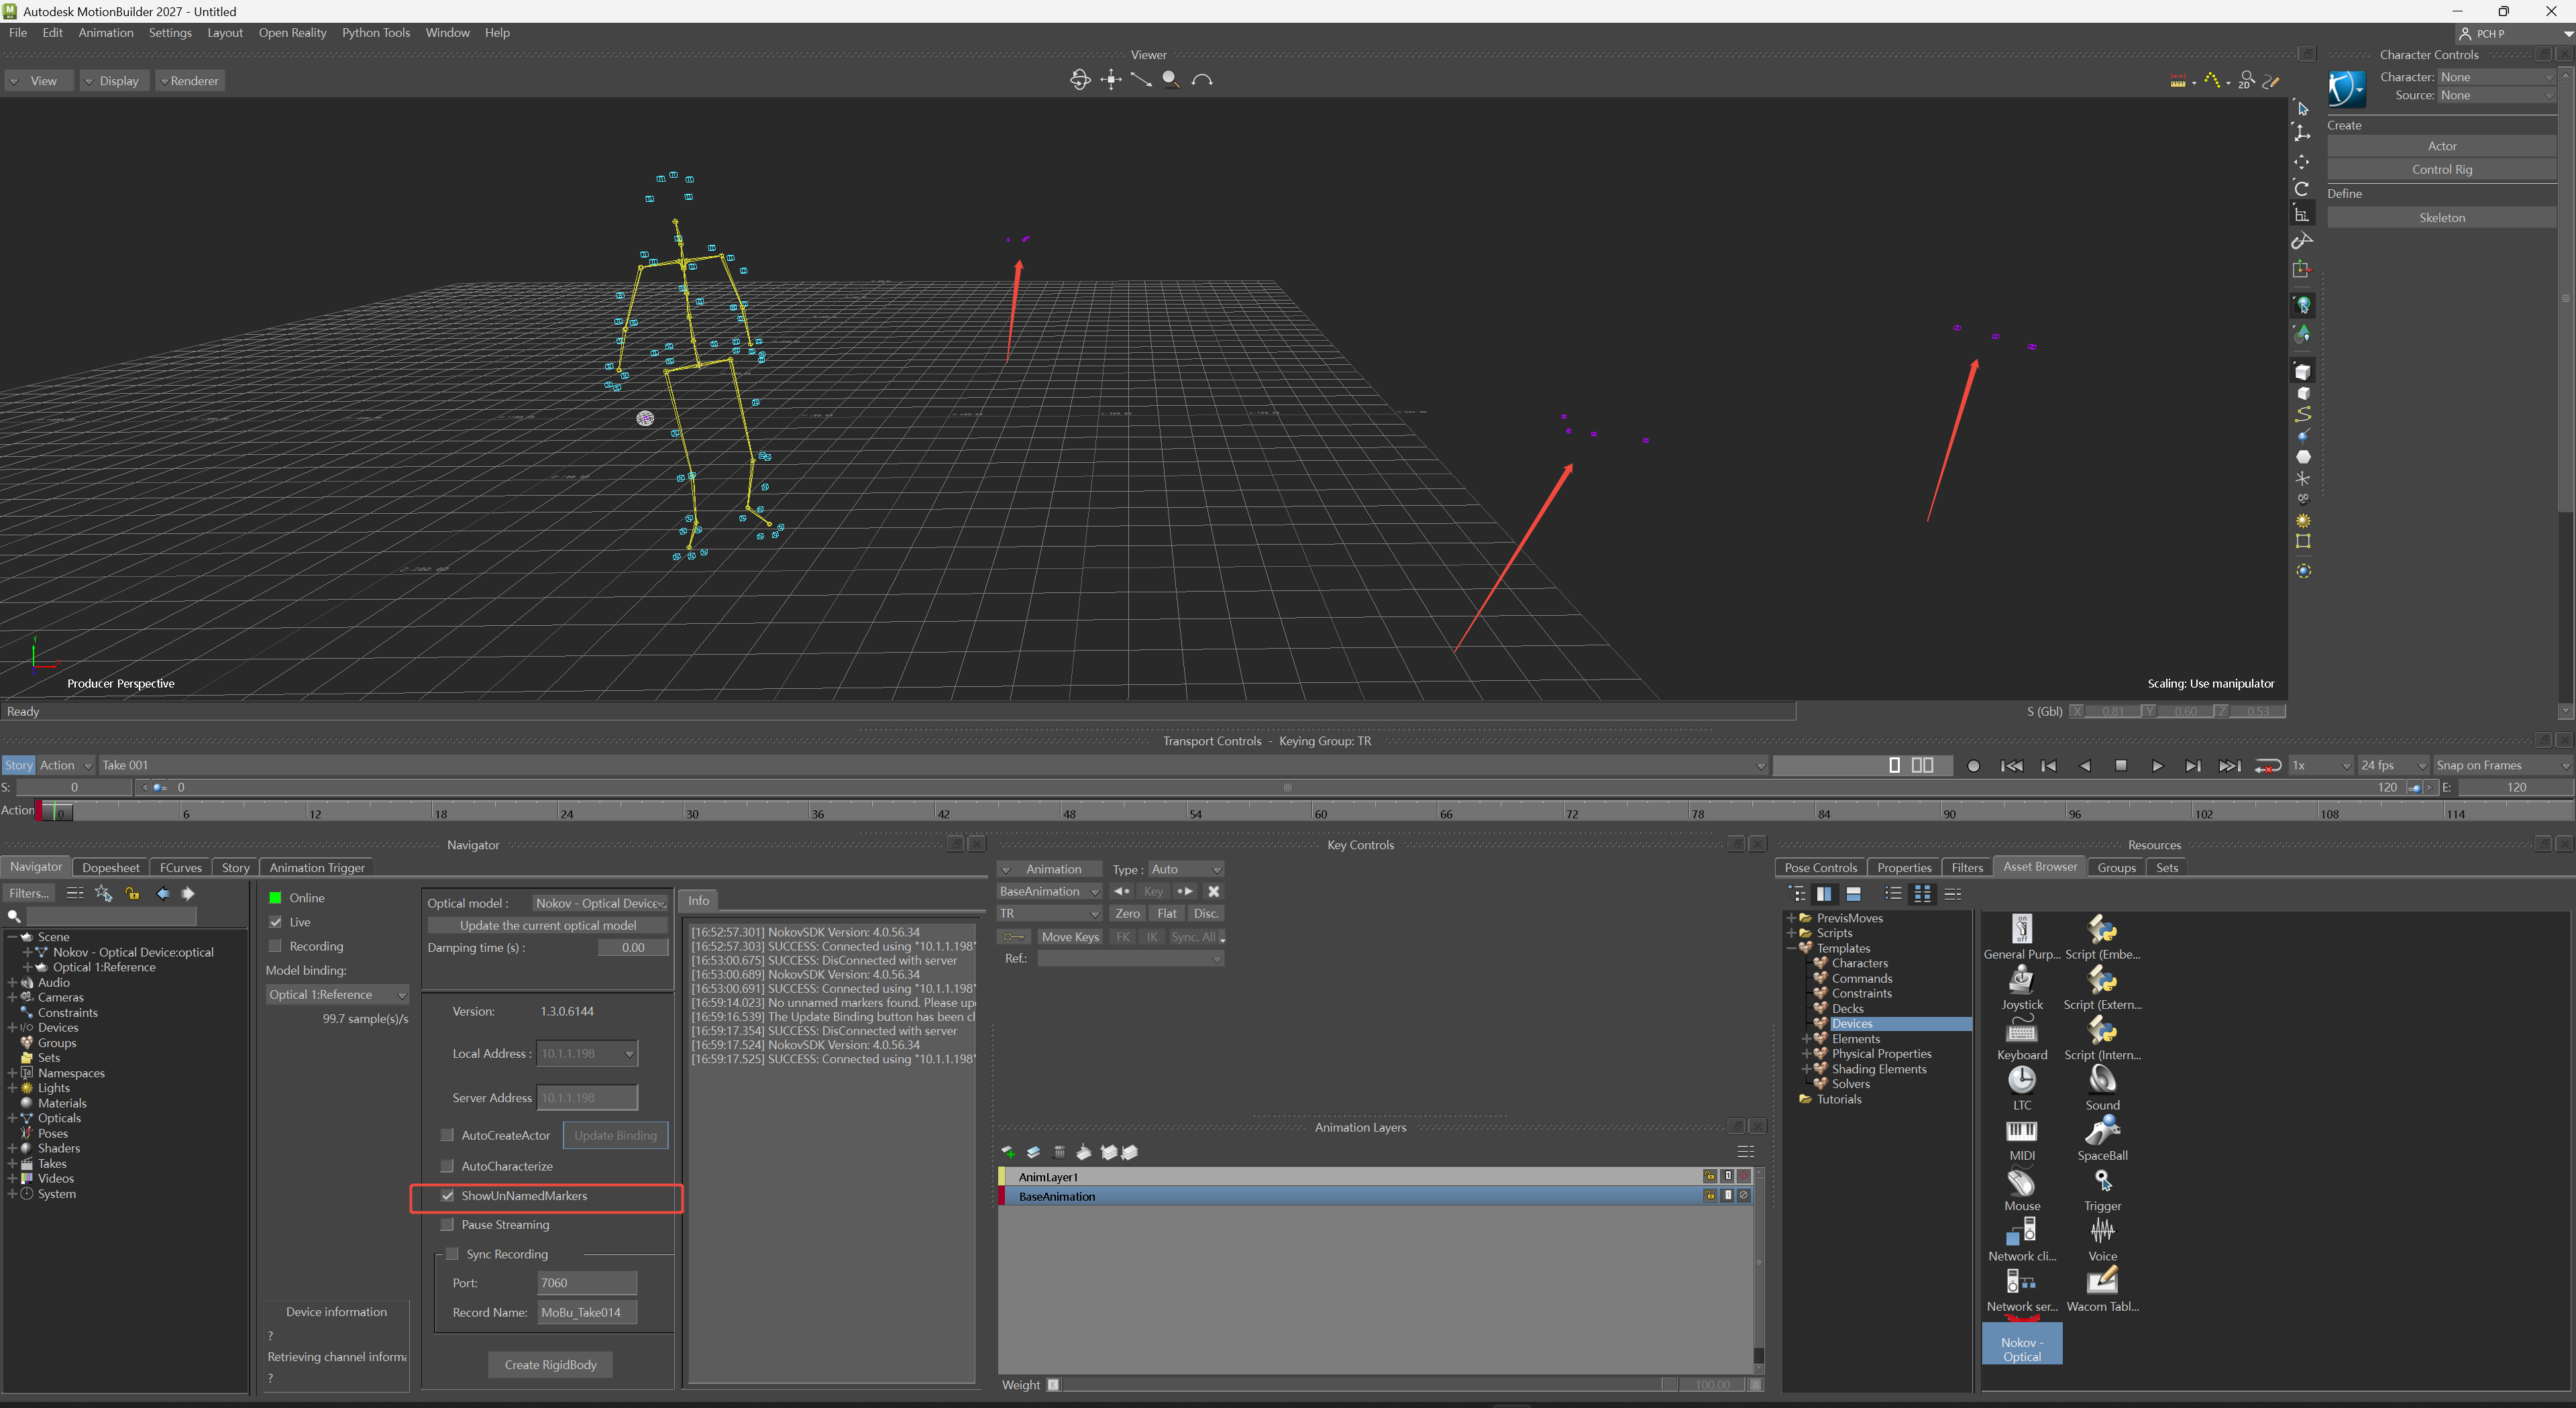Click the Record Name input field
This screenshot has height=1408, width=2576.
[x=587, y=1312]
